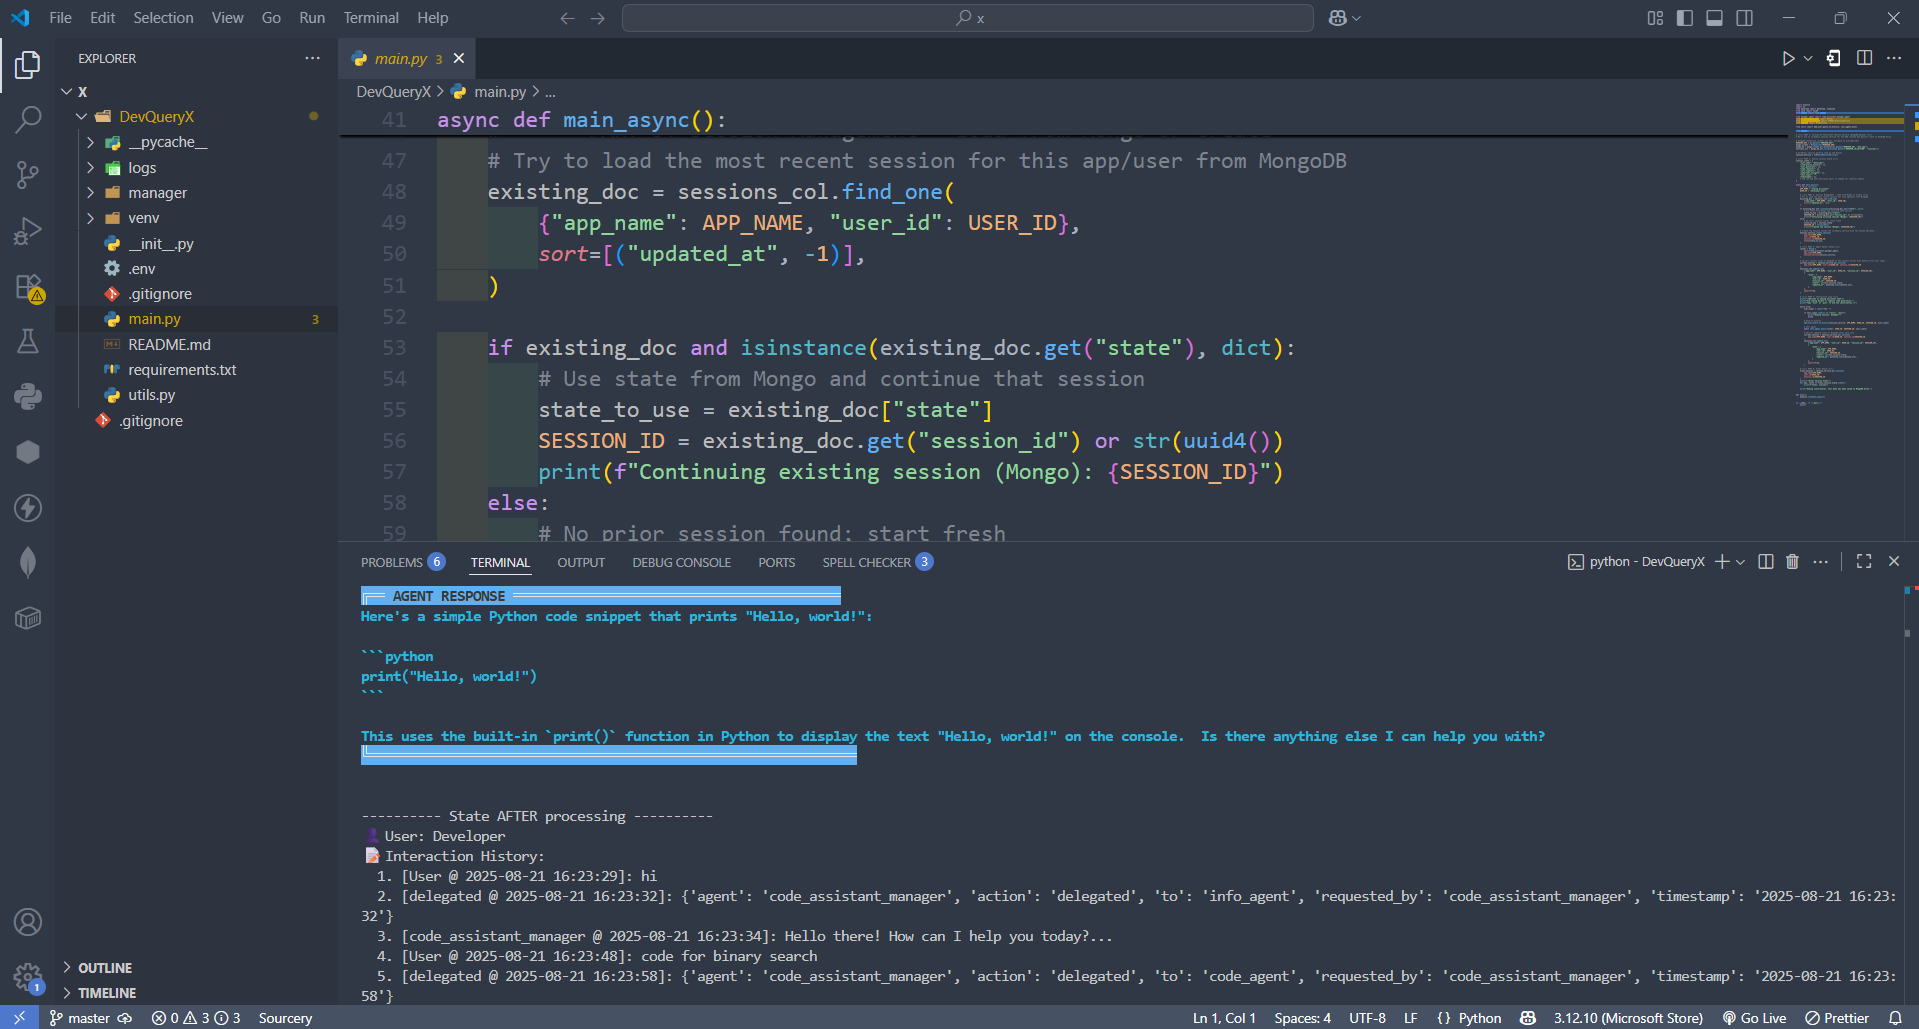Toggle the primary side bar visibility
The image size is (1919, 1029).
1685,18
